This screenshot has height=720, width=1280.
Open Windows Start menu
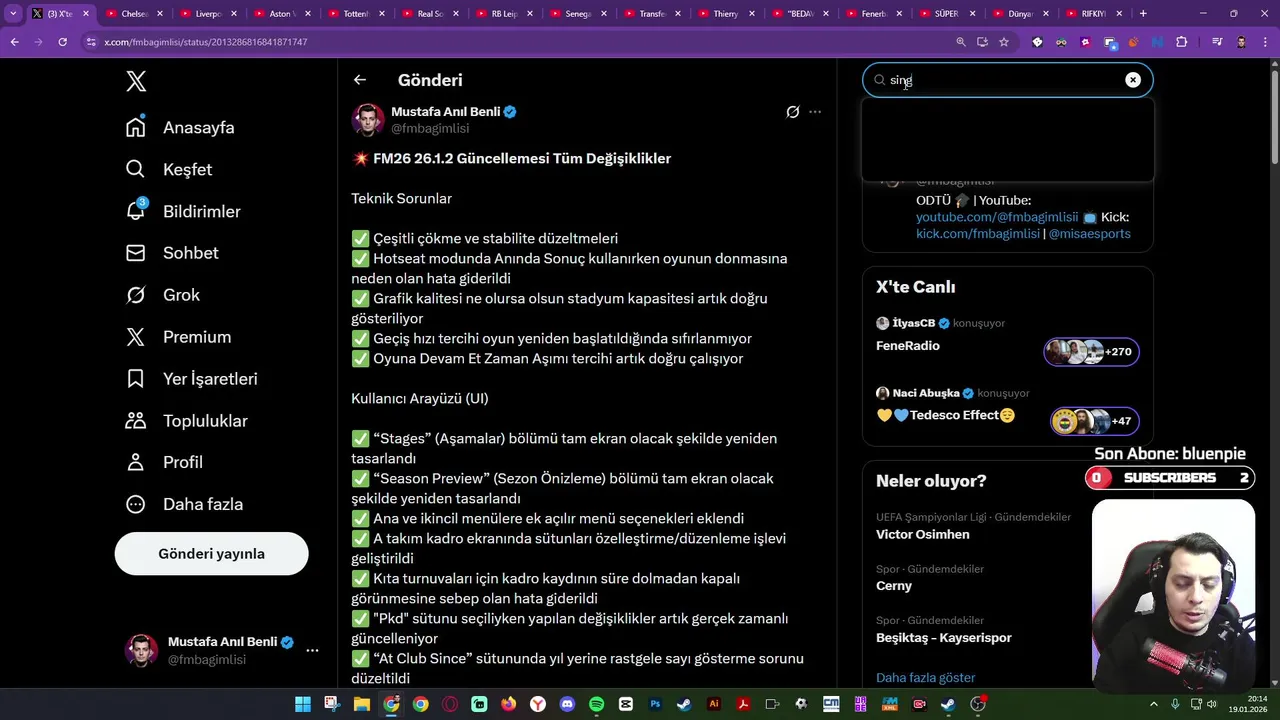pos(302,704)
